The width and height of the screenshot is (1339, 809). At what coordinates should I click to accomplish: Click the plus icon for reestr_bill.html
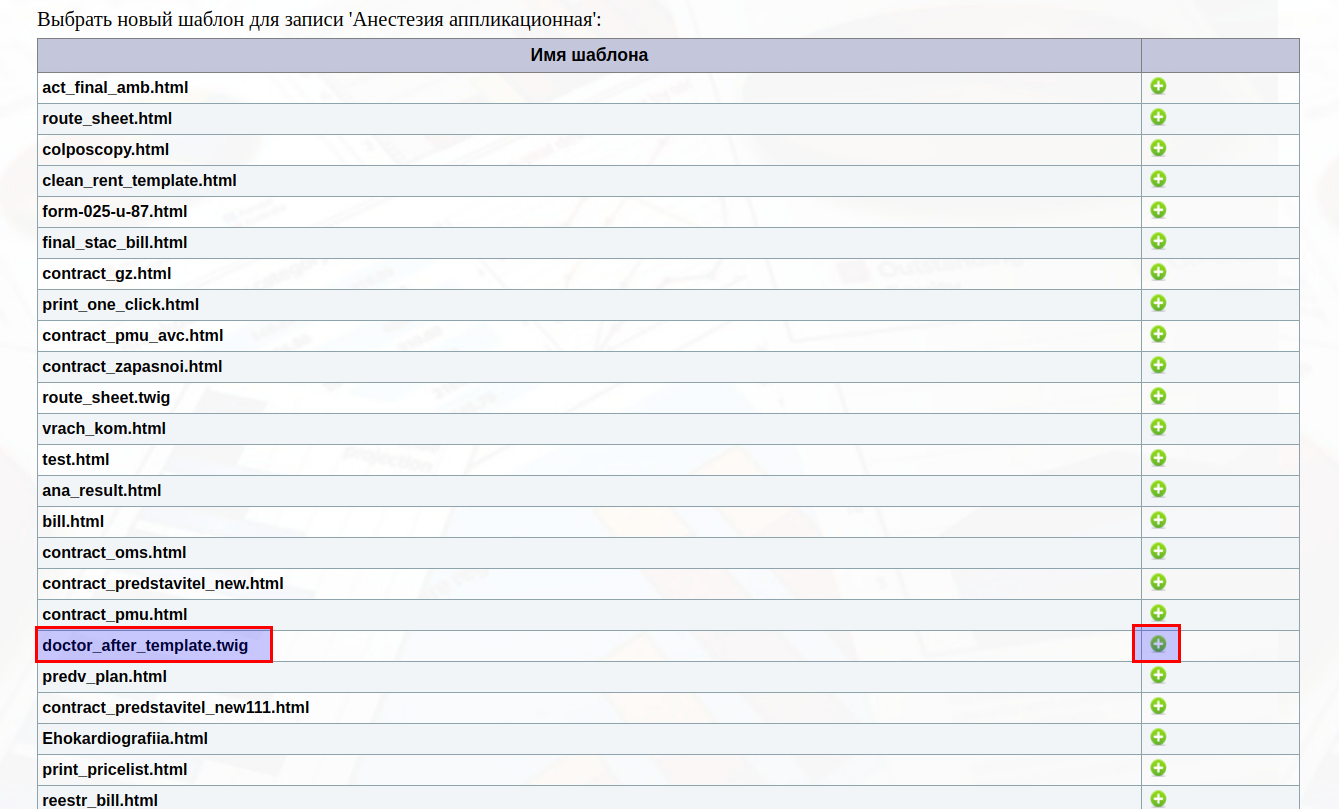(x=1158, y=799)
